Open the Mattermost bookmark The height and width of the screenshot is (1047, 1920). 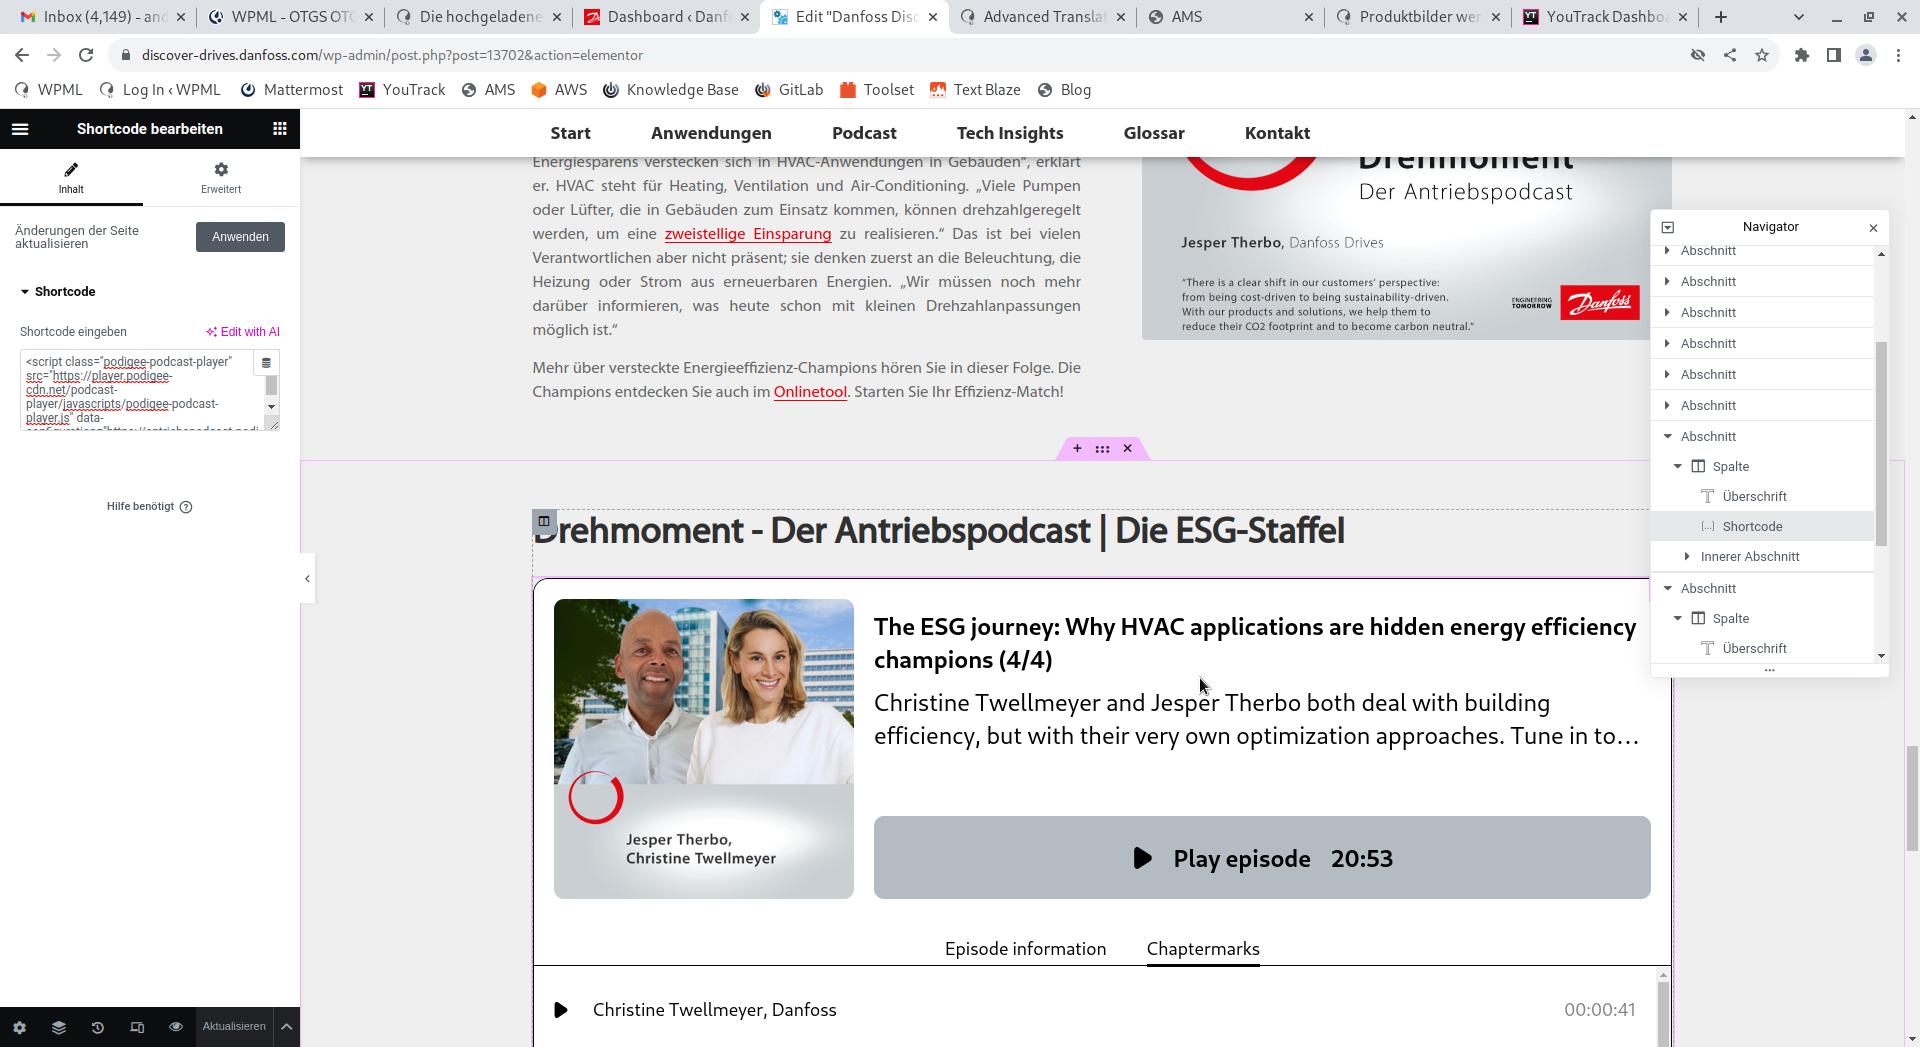[x=291, y=90]
